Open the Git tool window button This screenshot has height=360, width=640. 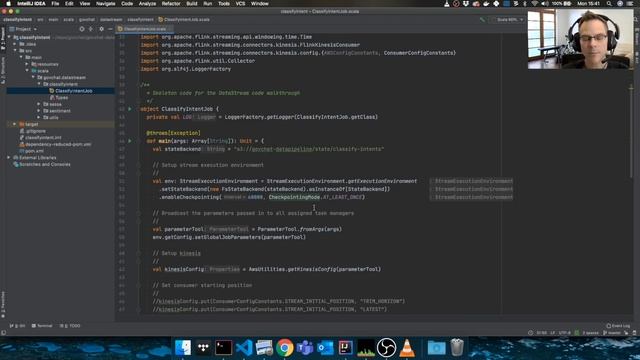pyautogui.click(x=17, y=326)
